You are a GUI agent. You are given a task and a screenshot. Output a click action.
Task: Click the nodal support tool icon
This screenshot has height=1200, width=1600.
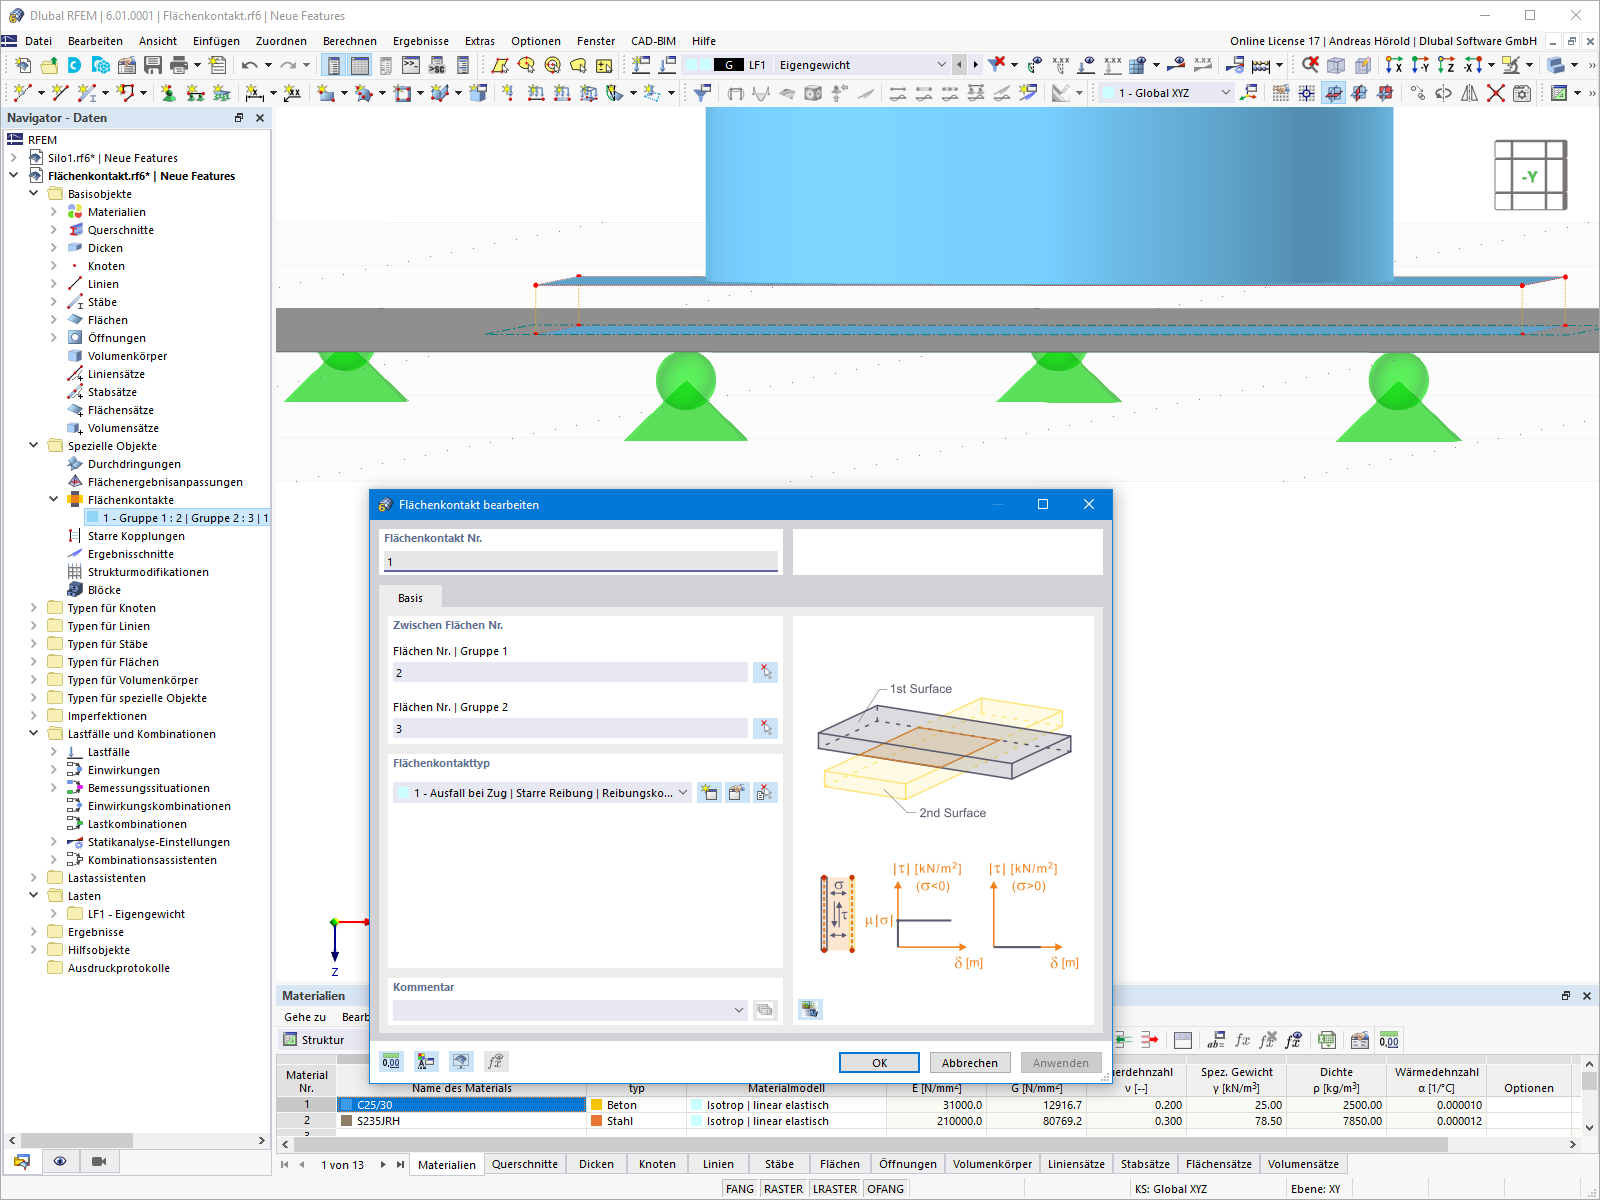[169, 93]
